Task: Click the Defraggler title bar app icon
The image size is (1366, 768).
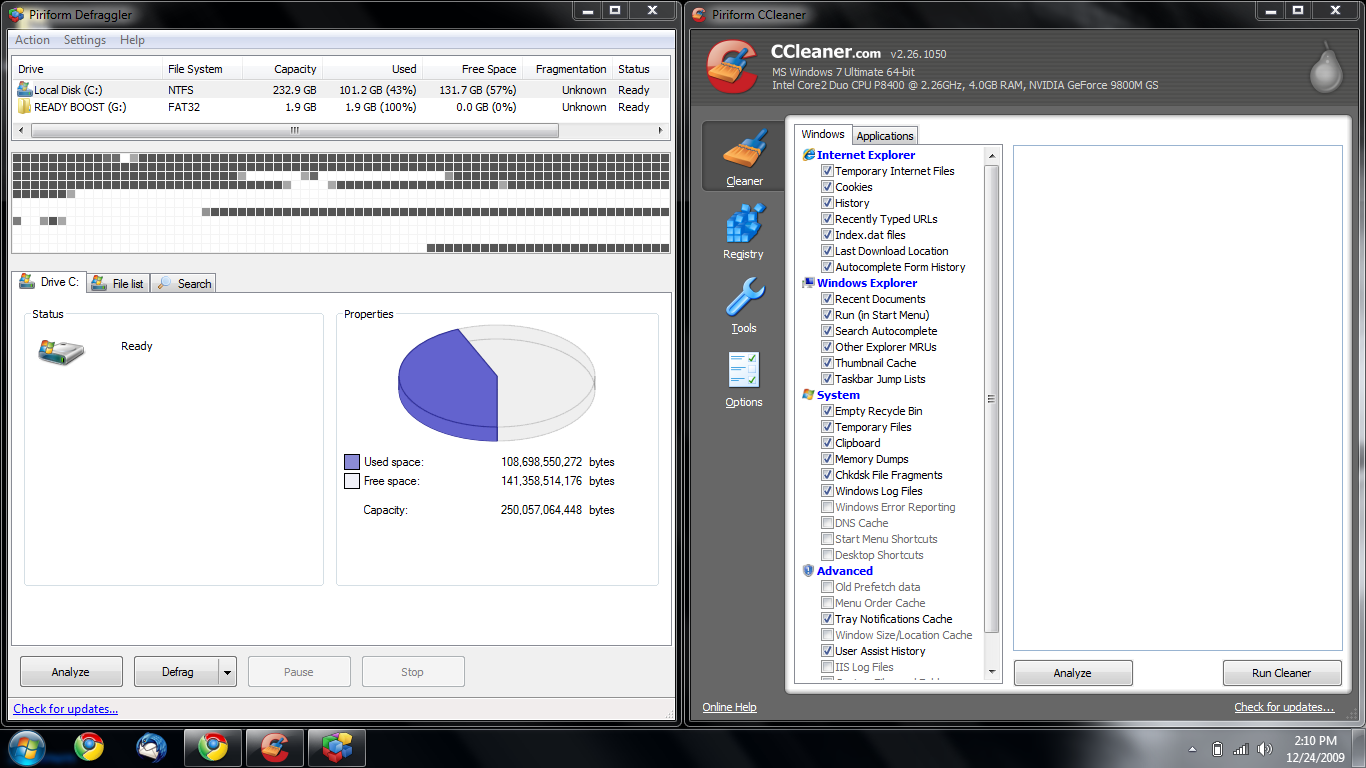Action: point(16,15)
